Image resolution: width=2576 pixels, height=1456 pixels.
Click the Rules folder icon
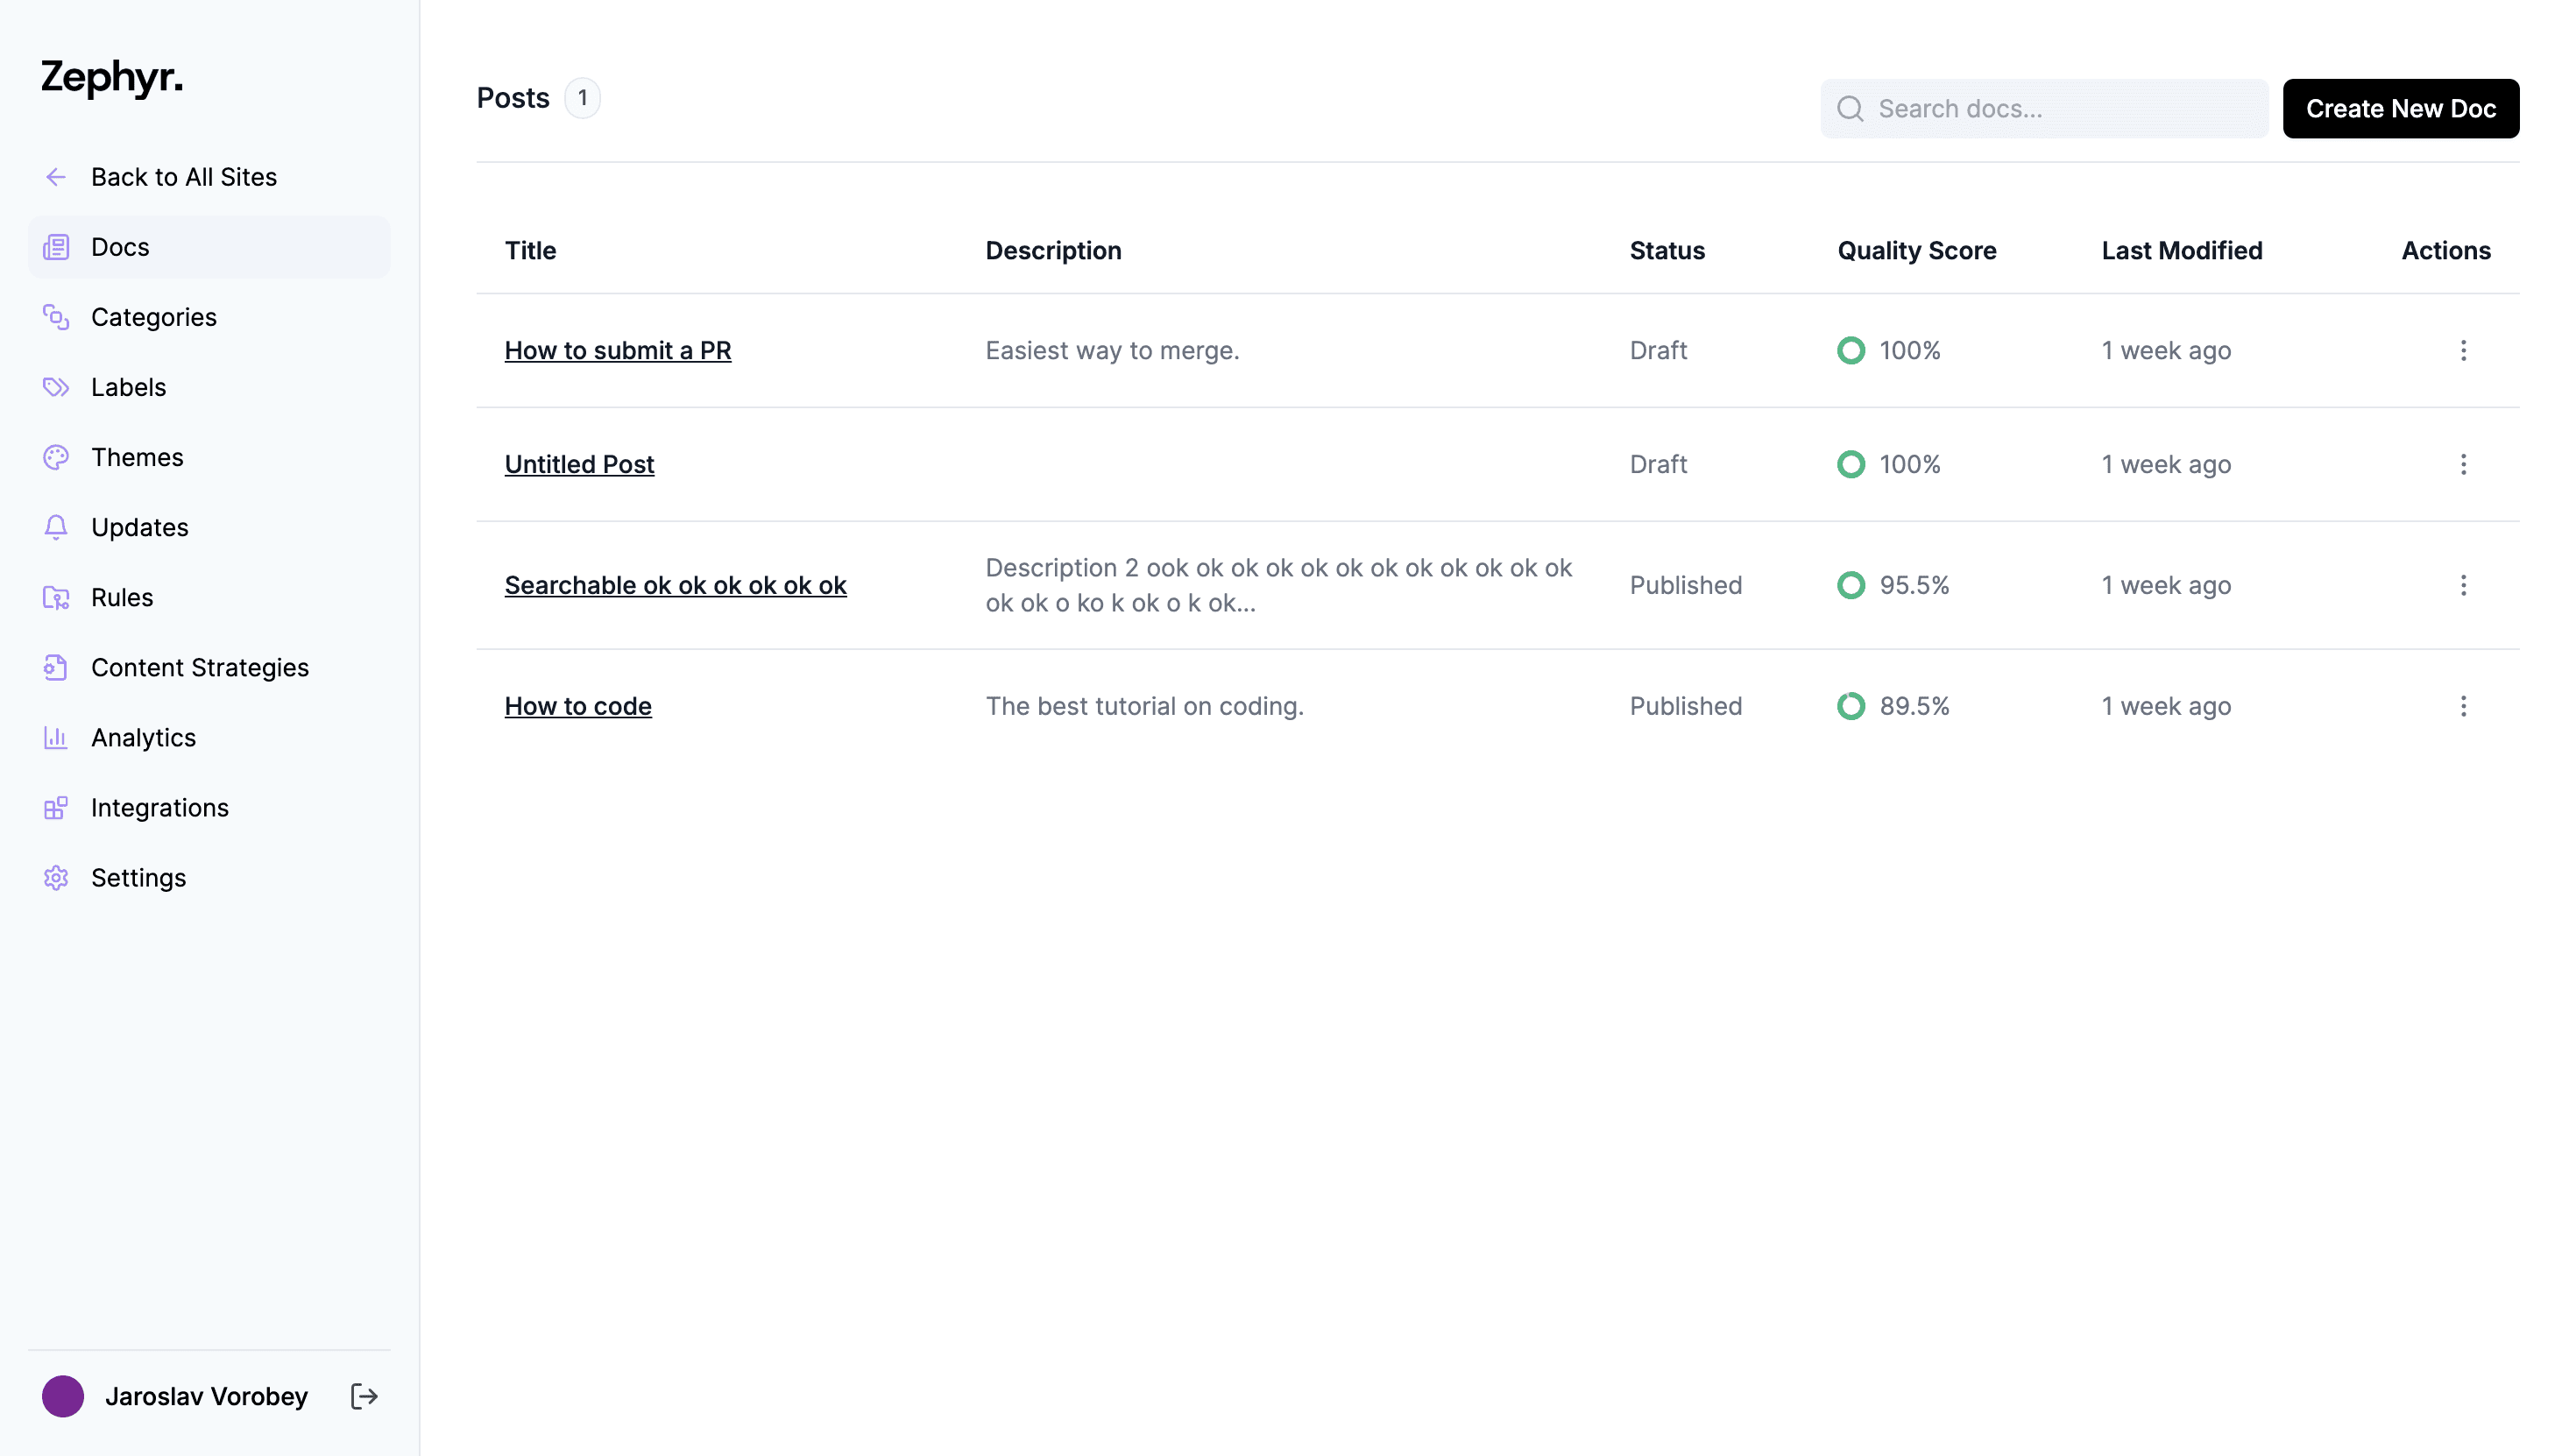[56, 597]
